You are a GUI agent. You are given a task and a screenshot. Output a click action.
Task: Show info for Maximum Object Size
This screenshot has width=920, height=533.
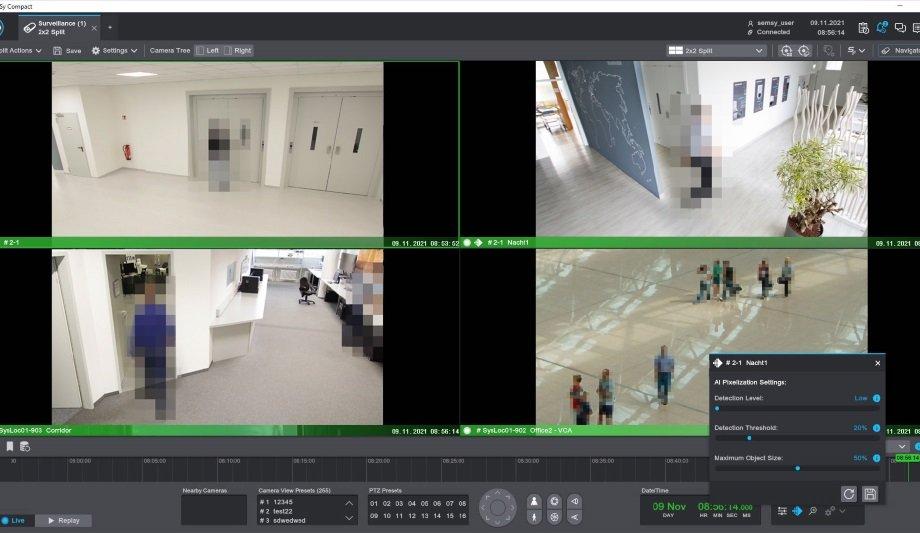tap(876, 458)
